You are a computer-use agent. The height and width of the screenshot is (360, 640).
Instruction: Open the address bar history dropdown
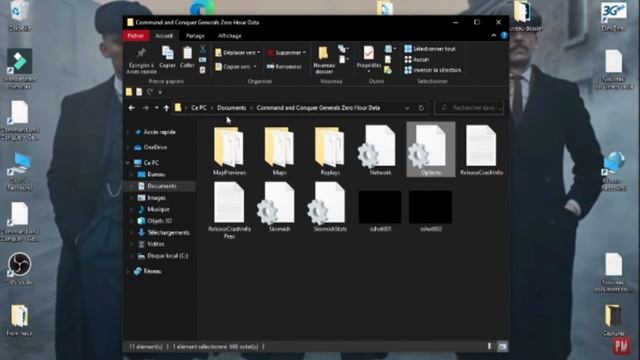pos(407,108)
